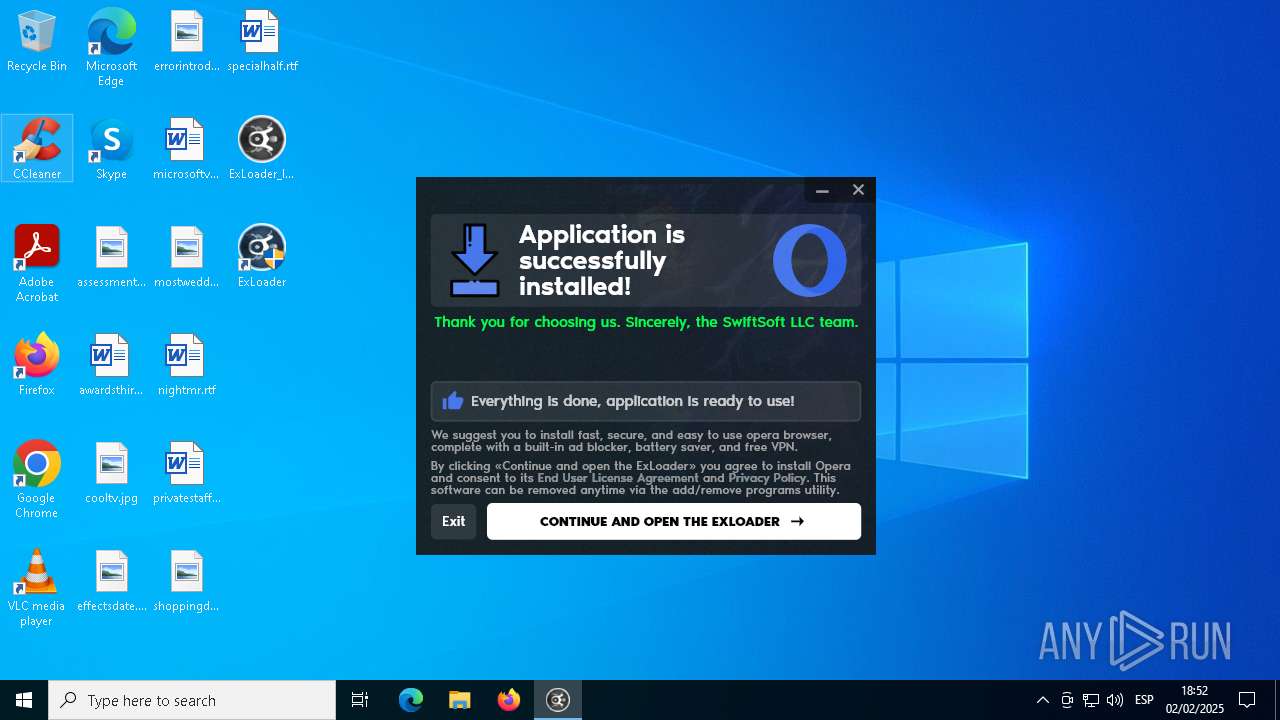Select the mostwedd... image file
This screenshot has height=720, width=1280.
coord(186,256)
